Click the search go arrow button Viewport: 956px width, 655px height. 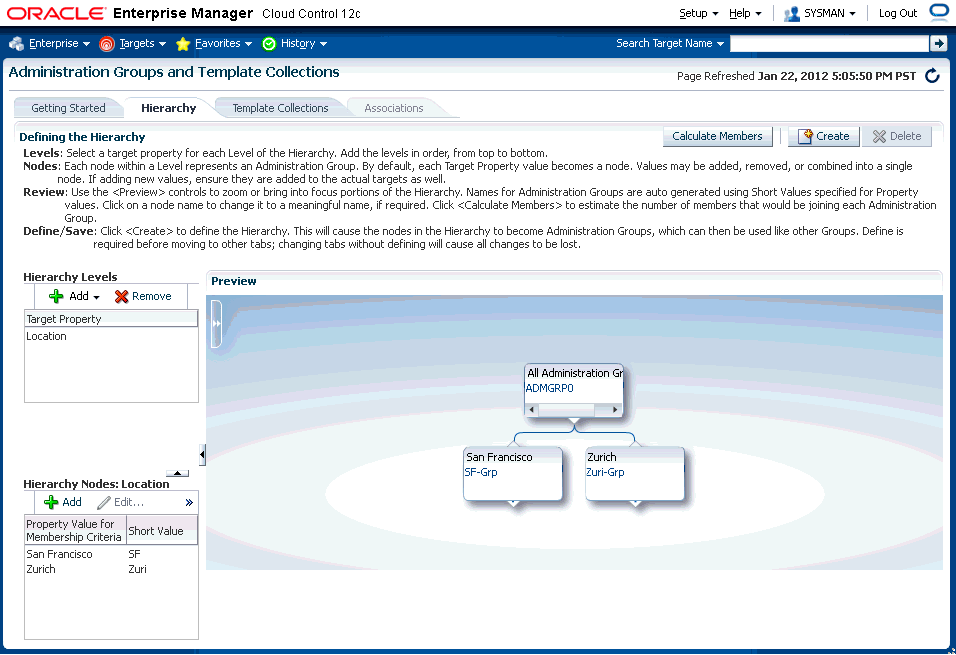coord(938,43)
